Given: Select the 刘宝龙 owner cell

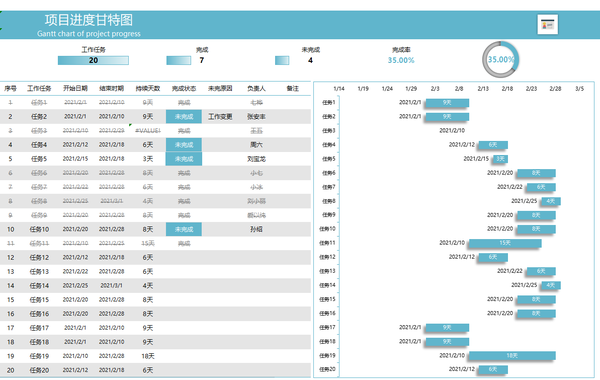Looking at the screenshot, I should (x=256, y=159).
